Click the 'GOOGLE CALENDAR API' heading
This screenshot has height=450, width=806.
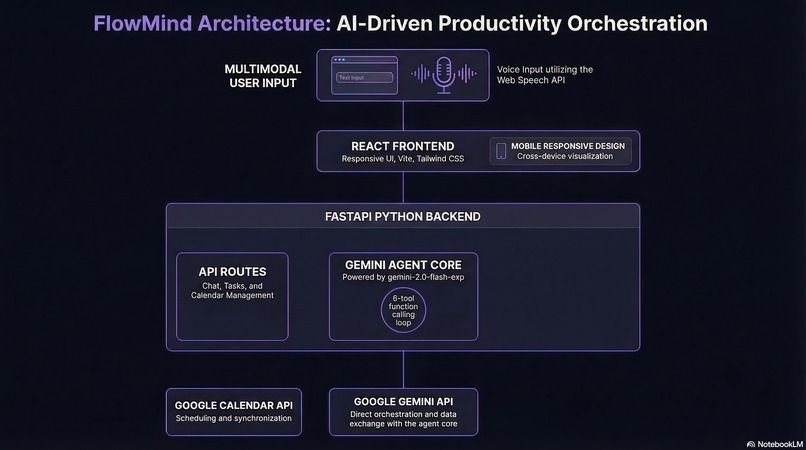click(233, 405)
